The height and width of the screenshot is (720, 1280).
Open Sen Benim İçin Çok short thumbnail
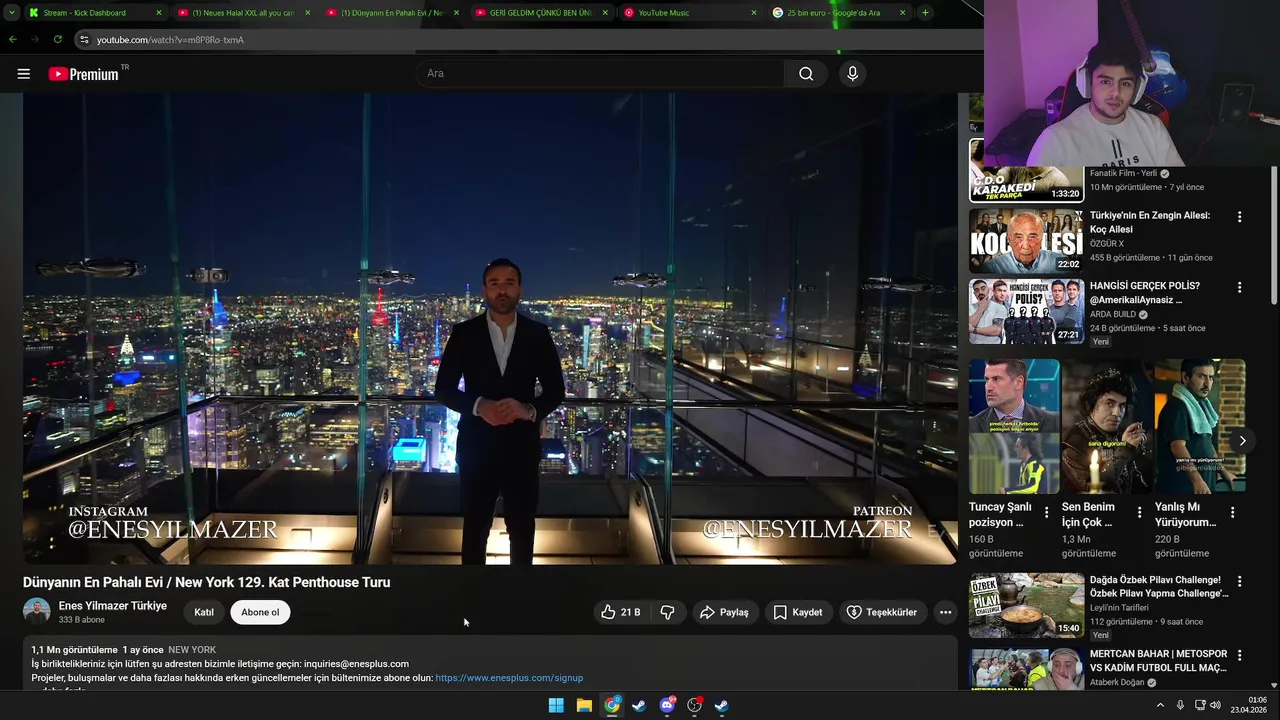(x=1107, y=426)
